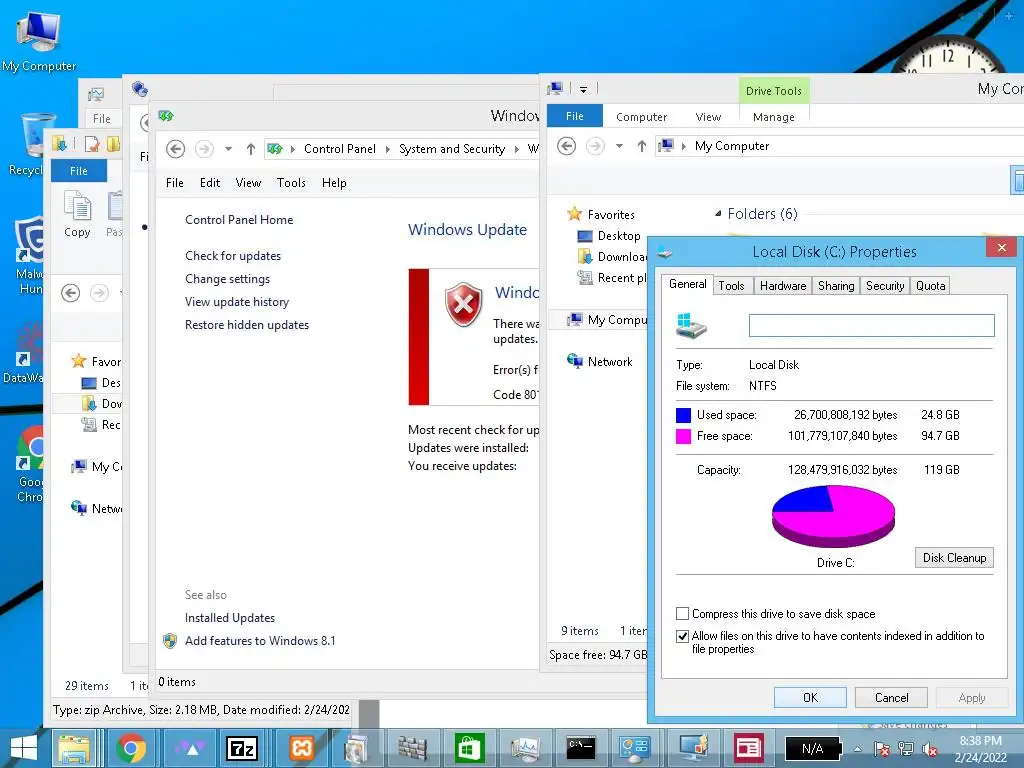Go up one level in Windows Update window
Viewport: 1024px width, 768px height.
pos(251,149)
